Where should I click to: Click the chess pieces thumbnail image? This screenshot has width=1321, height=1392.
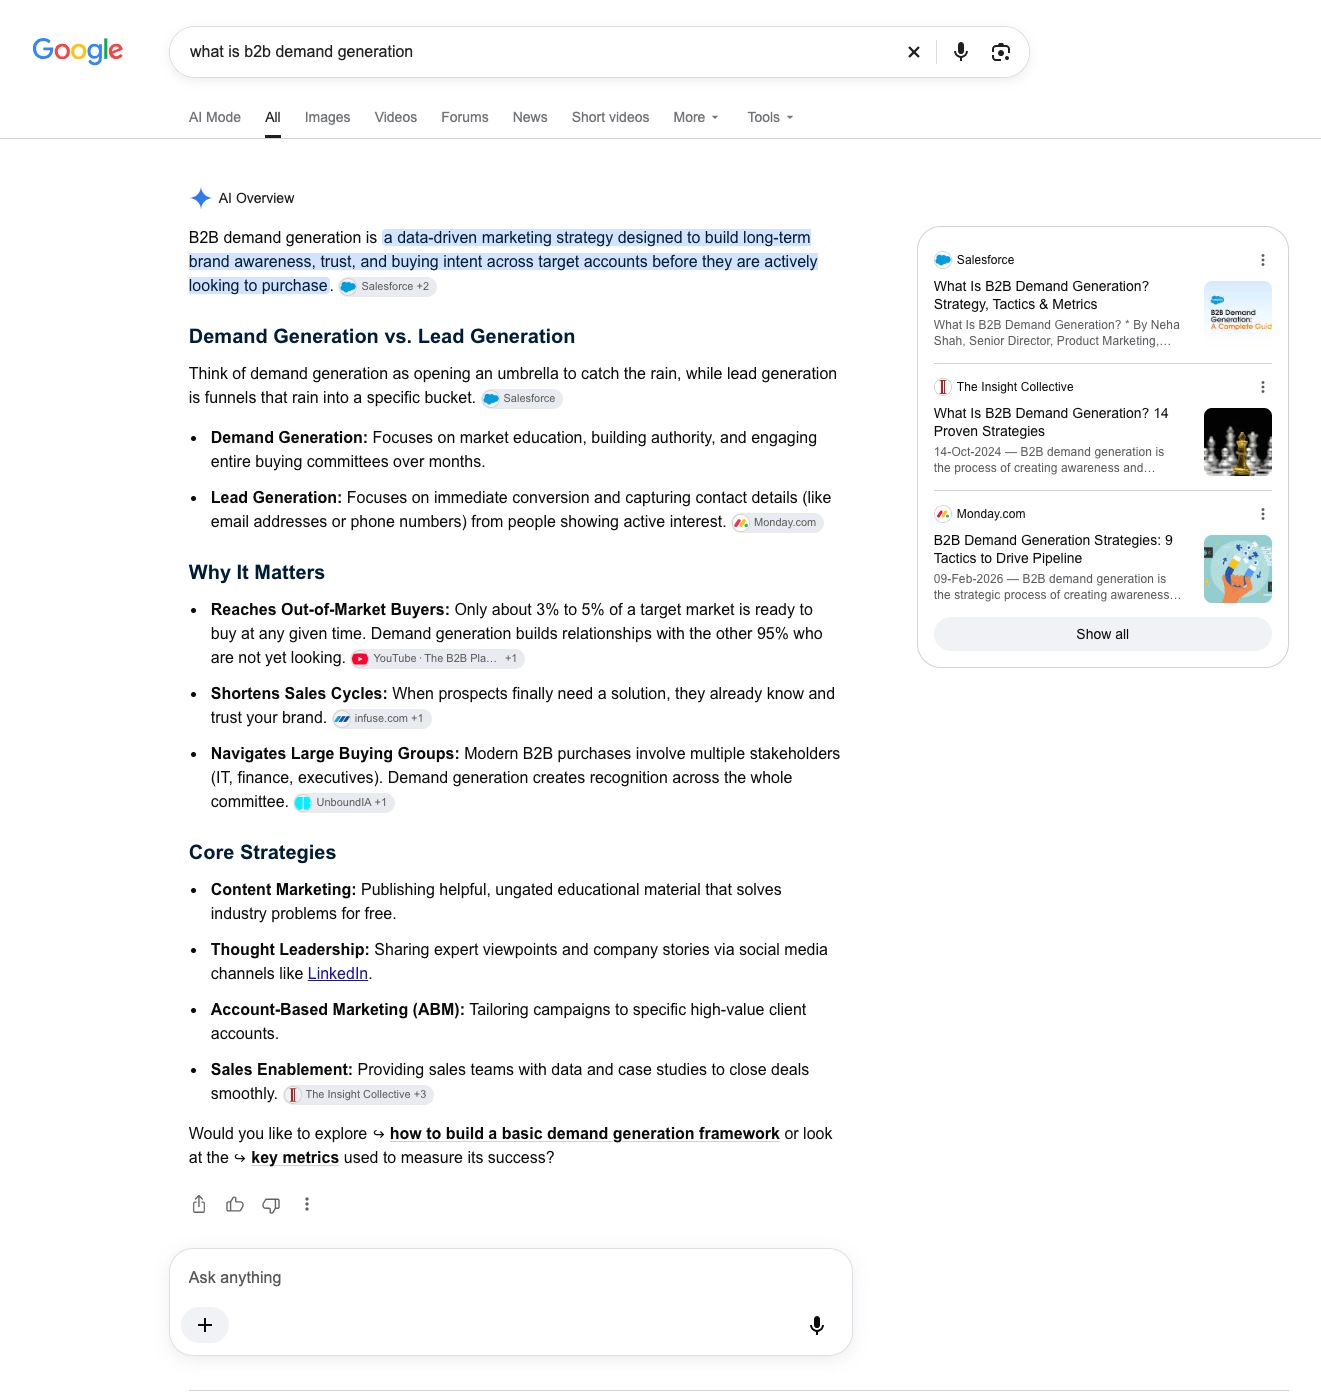point(1238,442)
